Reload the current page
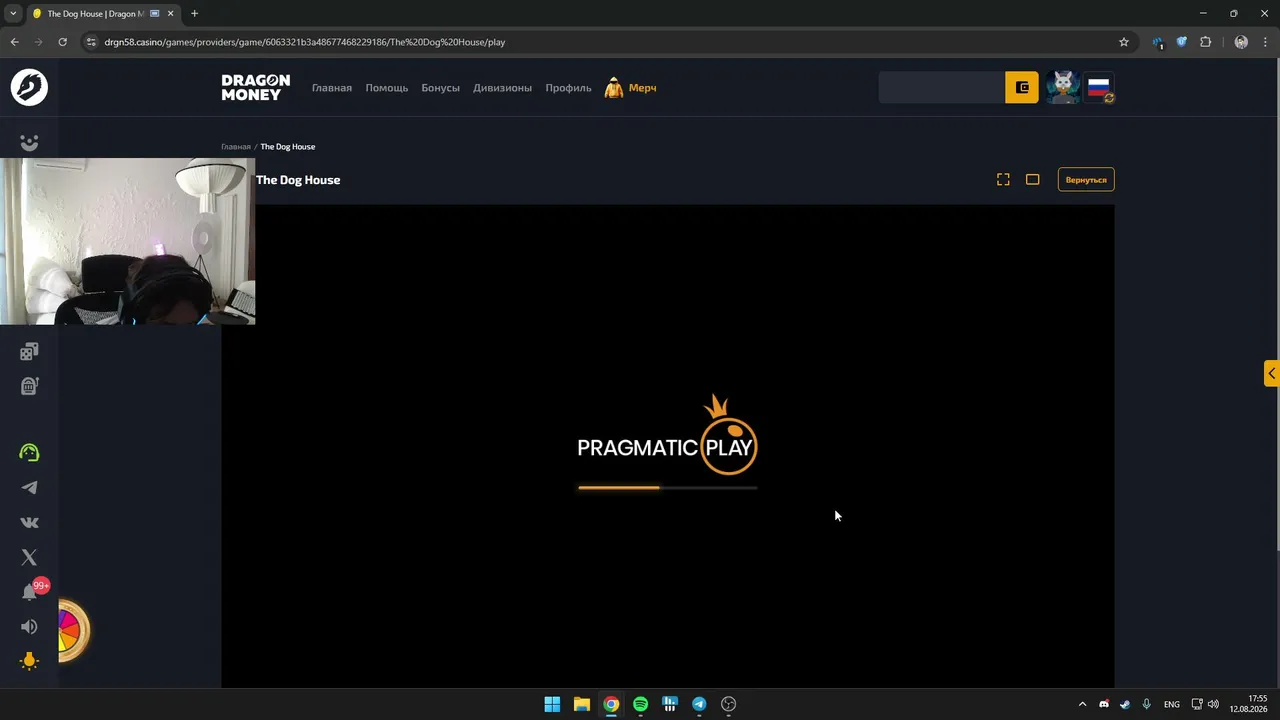Image resolution: width=1280 pixels, height=720 pixels. pyautogui.click(x=62, y=42)
